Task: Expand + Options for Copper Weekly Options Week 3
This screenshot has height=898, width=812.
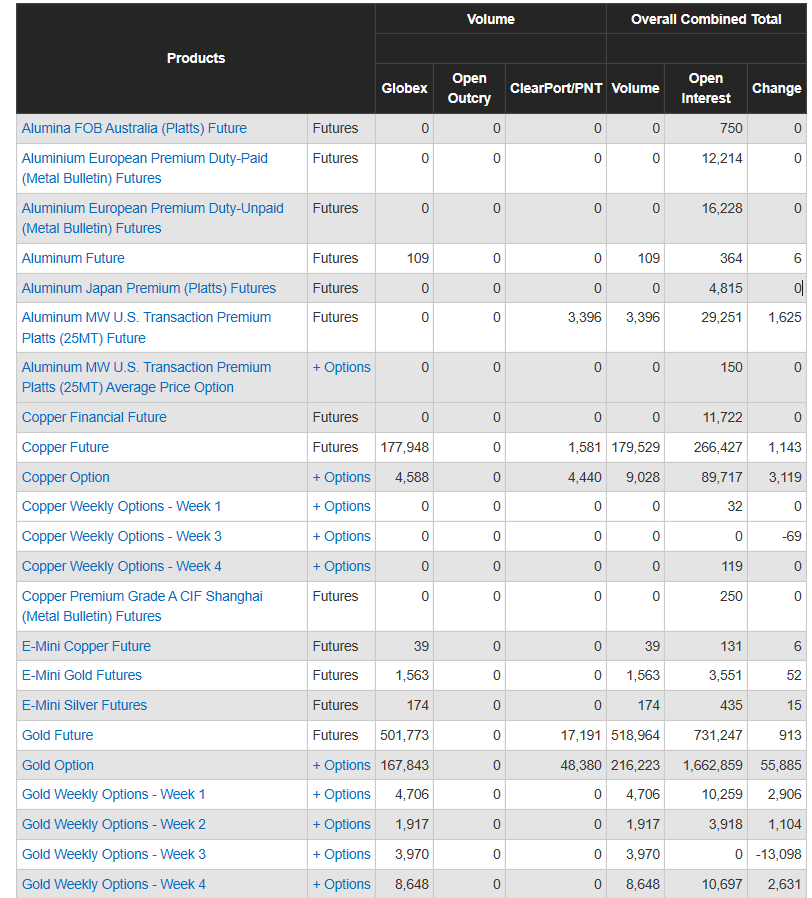Action: click(x=341, y=536)
